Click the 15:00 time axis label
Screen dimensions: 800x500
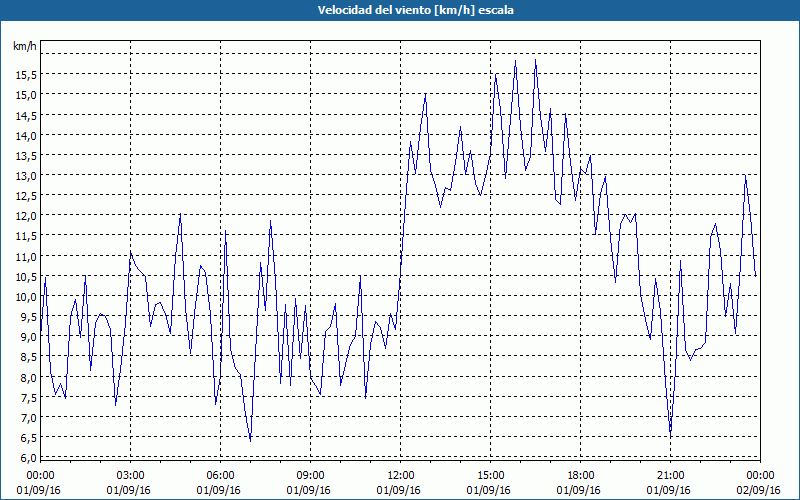(x=490, y=476)
